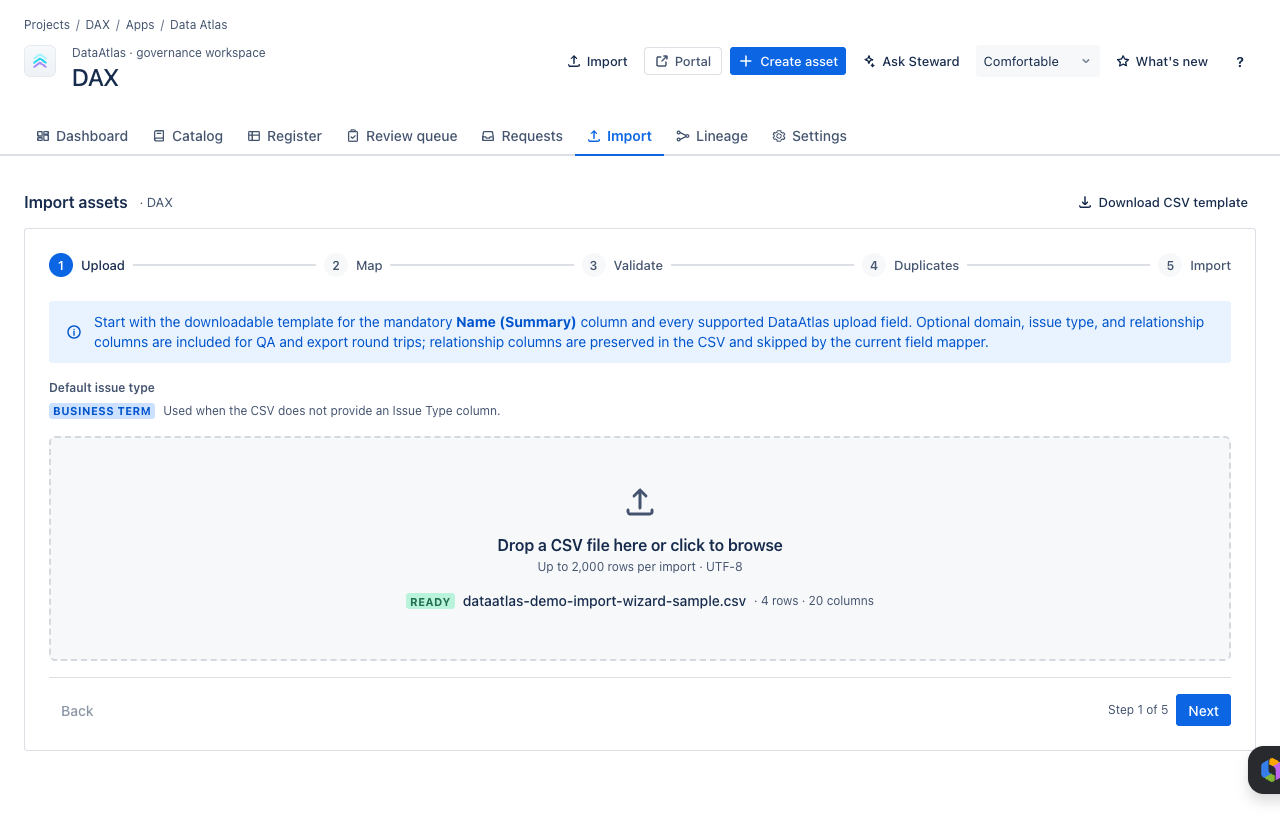
Task: Click Next to proceed to mapping
Action: coord(1203,710)
